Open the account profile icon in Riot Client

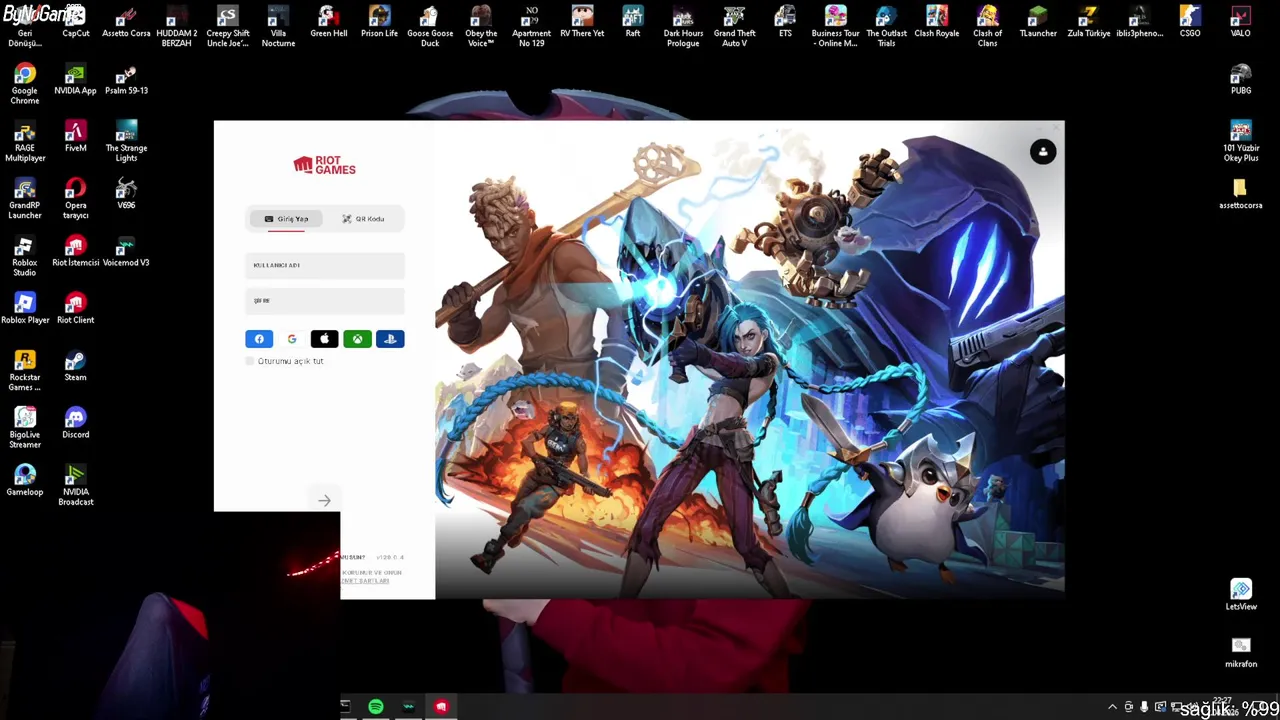[x=1043, y=152]
